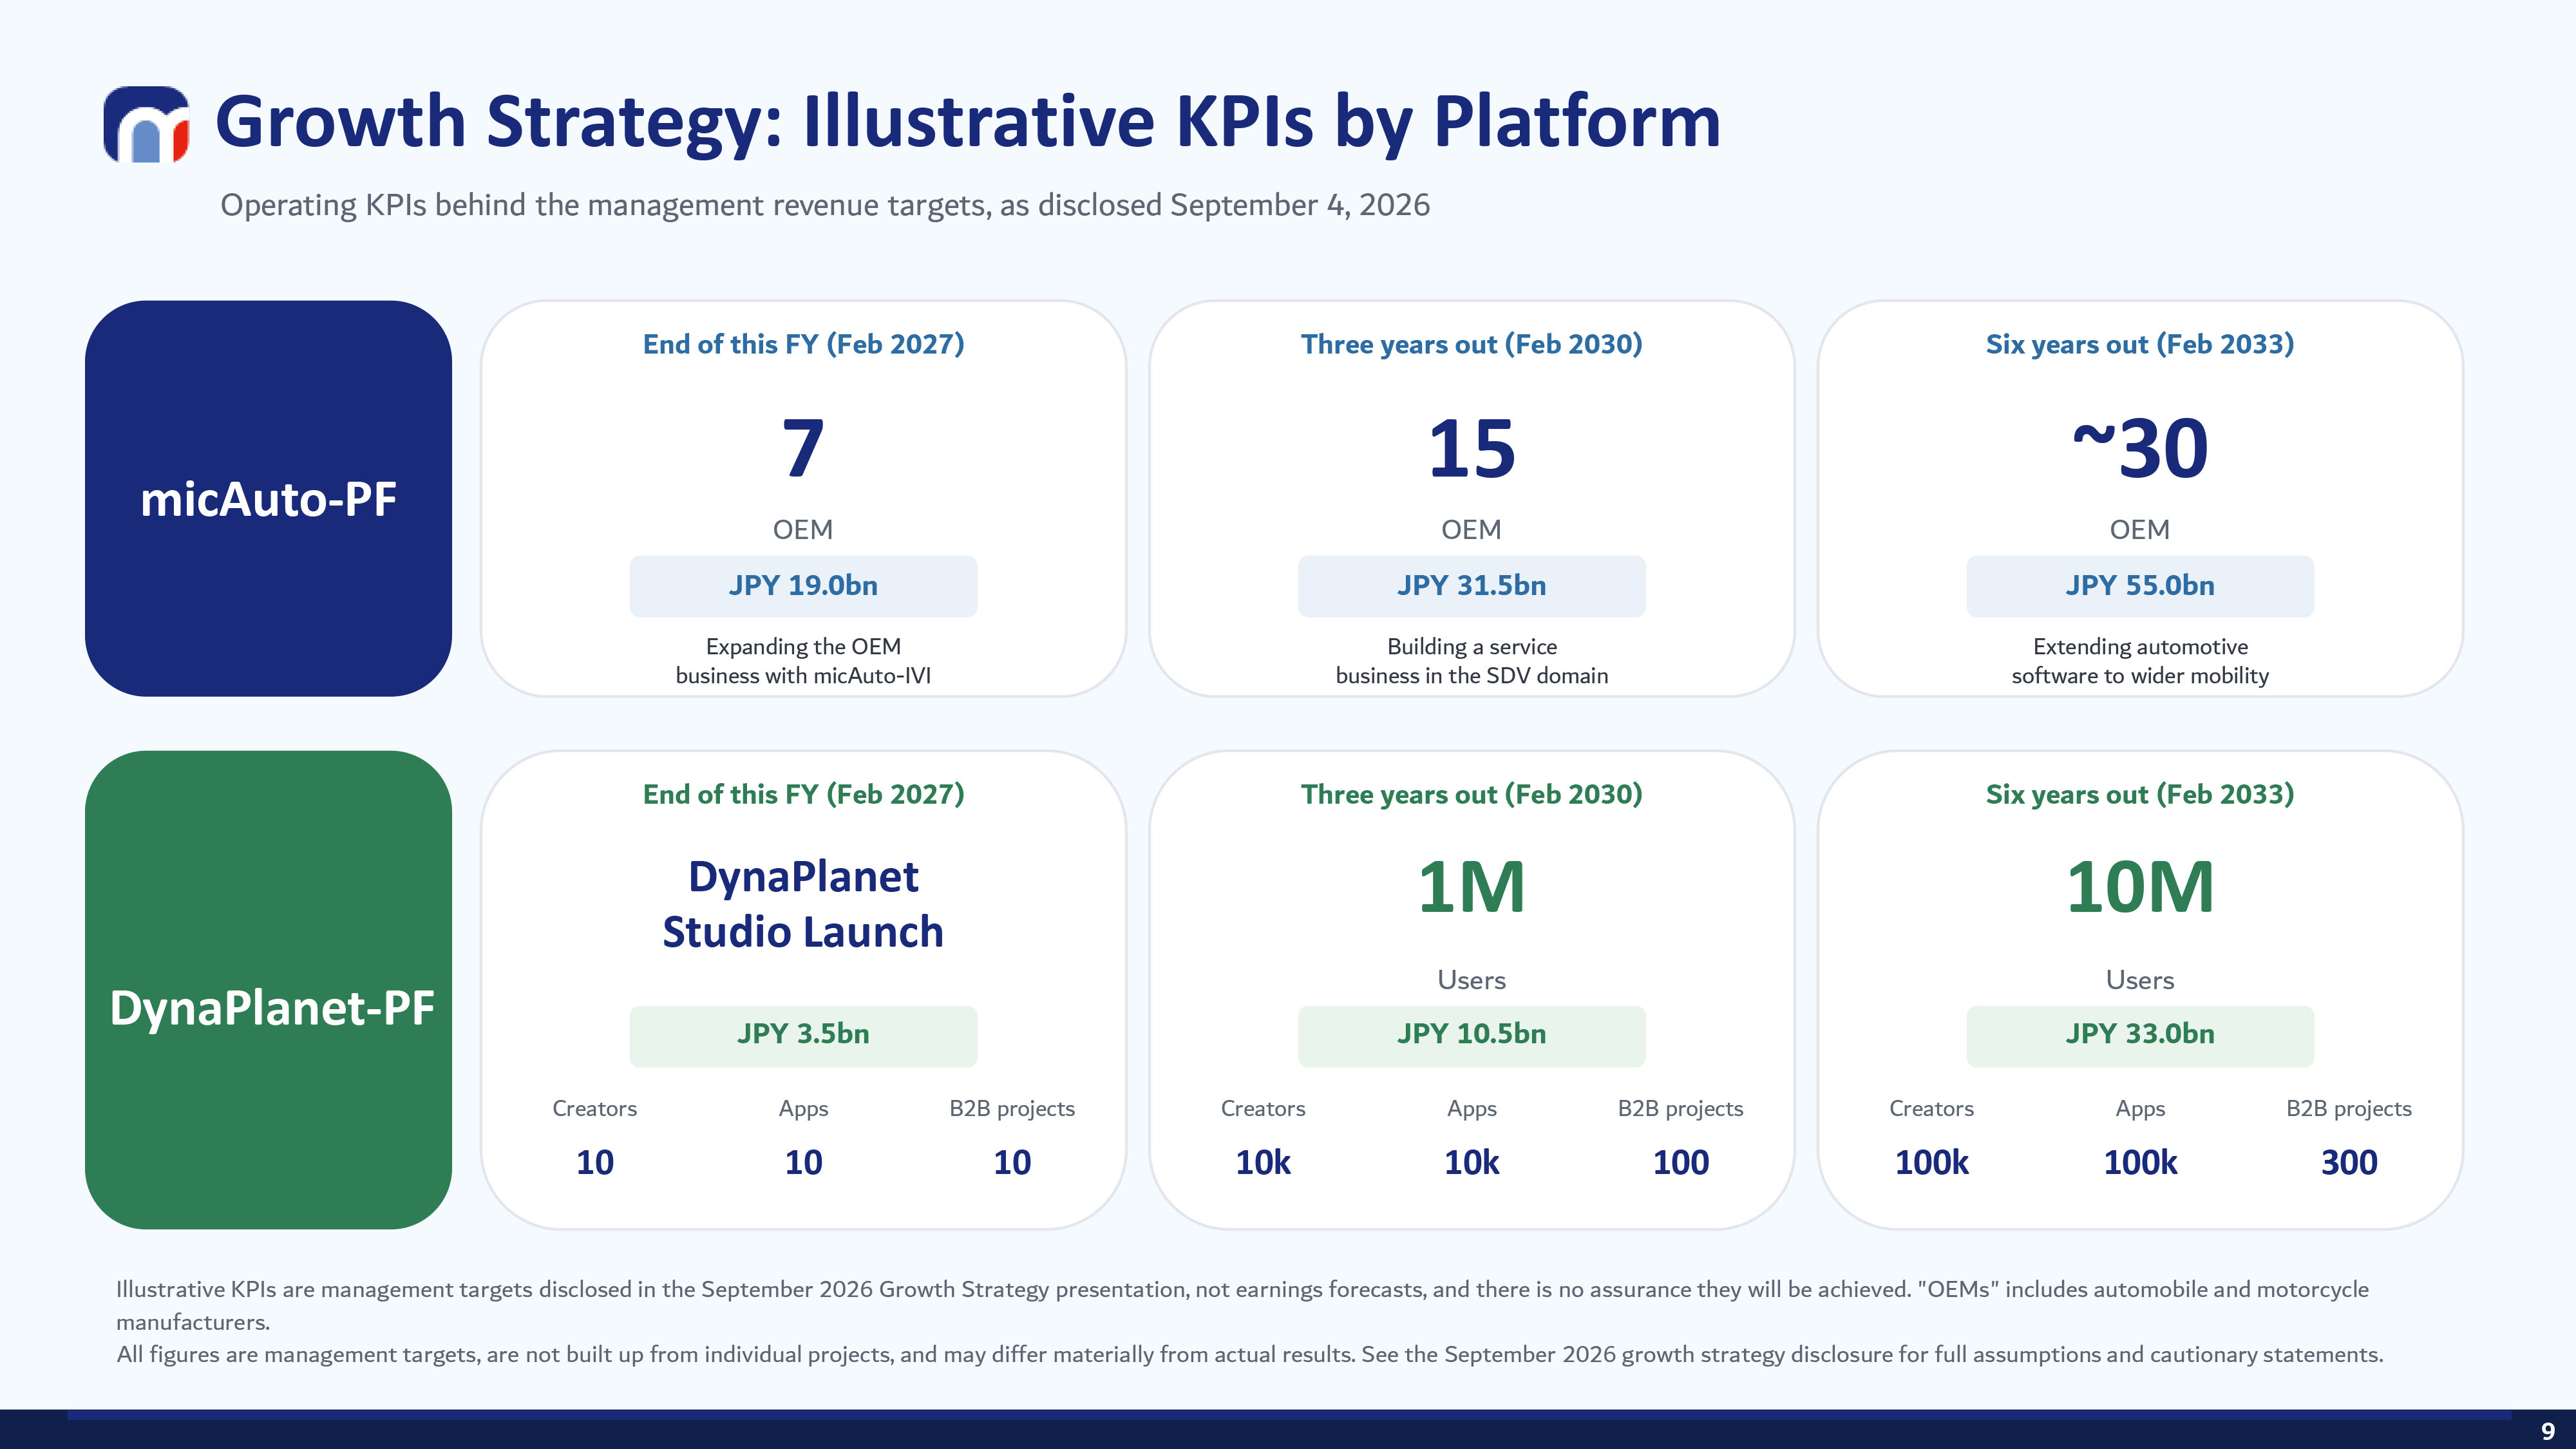Screen dimensions: 2576x1449
Task: Click the 10k Creators value for Feb 2030
Action: point(1263,1162)
